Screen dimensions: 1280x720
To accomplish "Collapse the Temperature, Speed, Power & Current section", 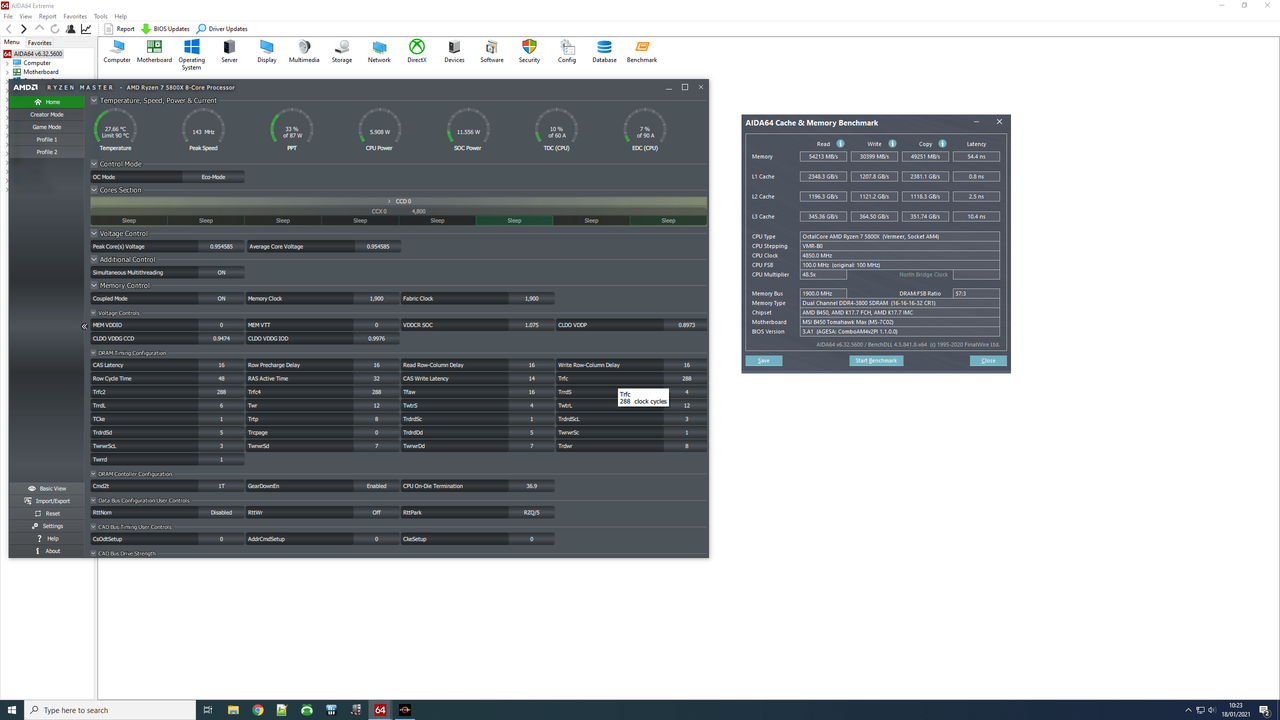I will (94, 100).
